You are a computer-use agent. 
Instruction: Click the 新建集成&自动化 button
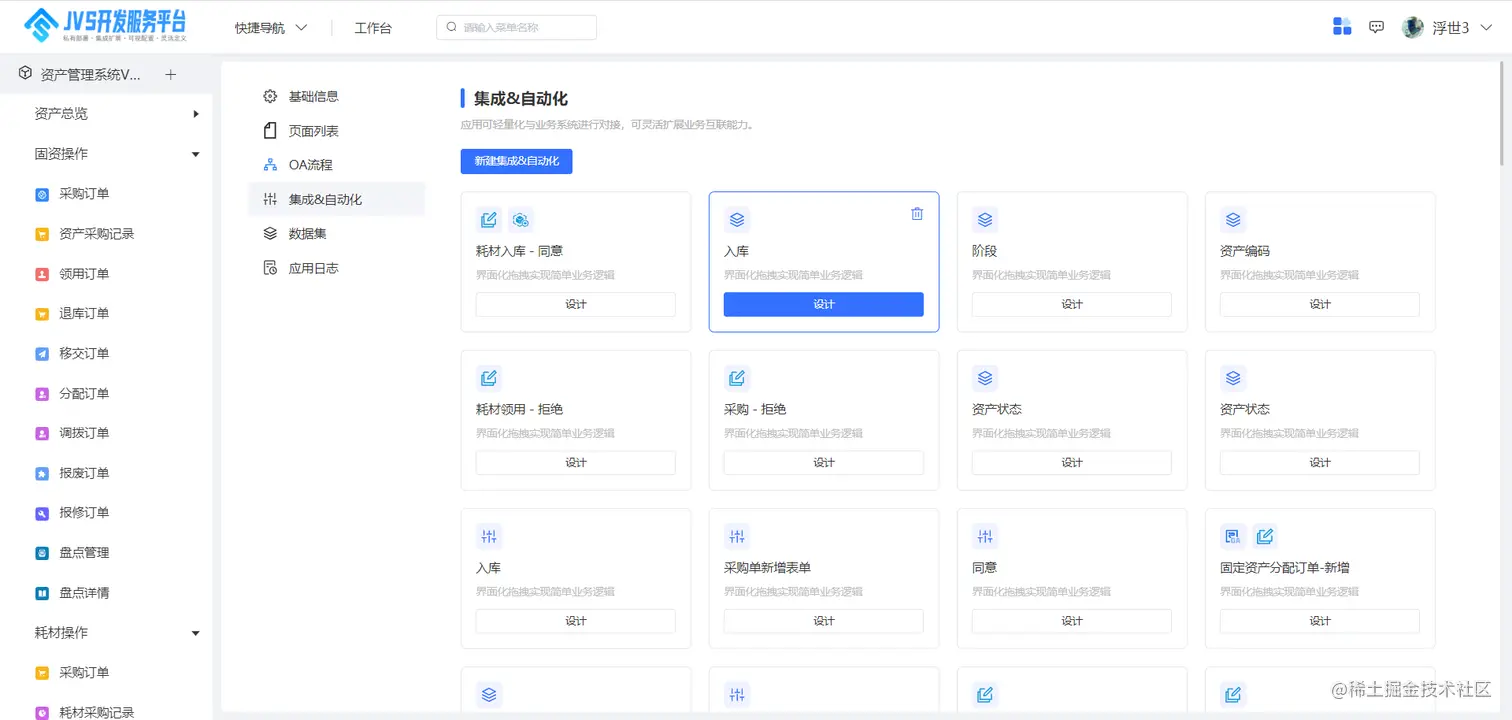(516, 161)
